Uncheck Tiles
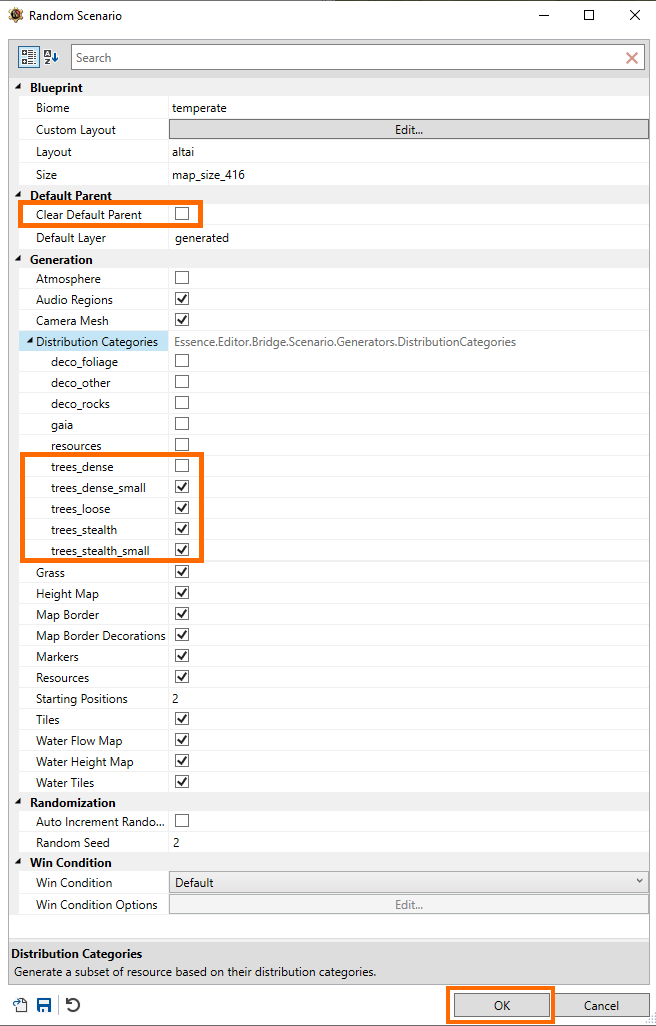The height and width of the screenshot is (1026, 656). tap(182, 718)
